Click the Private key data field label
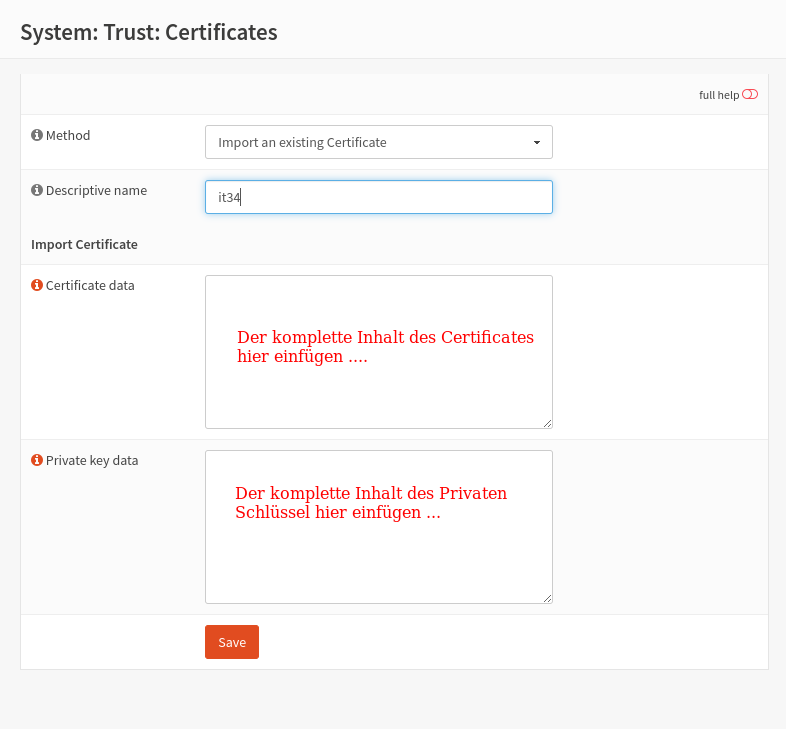The width and height of the screenshot is (786, 729). click(92, 460)
